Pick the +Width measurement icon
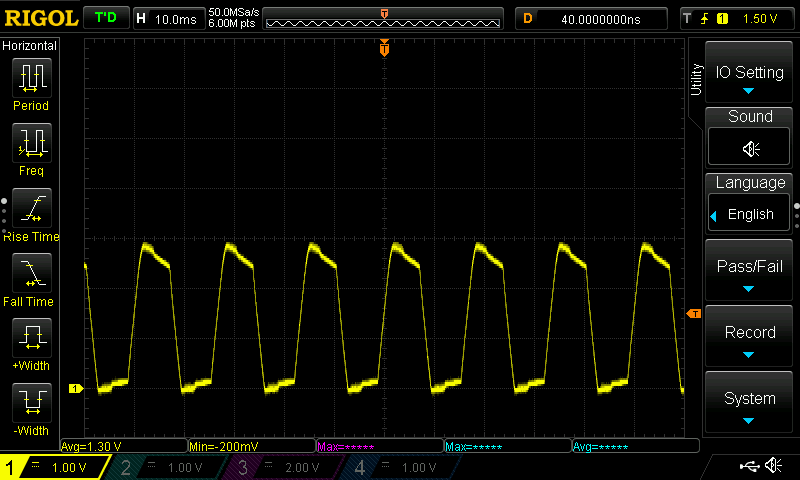Screen dimensions: 800x480 [x=31, y=338]
